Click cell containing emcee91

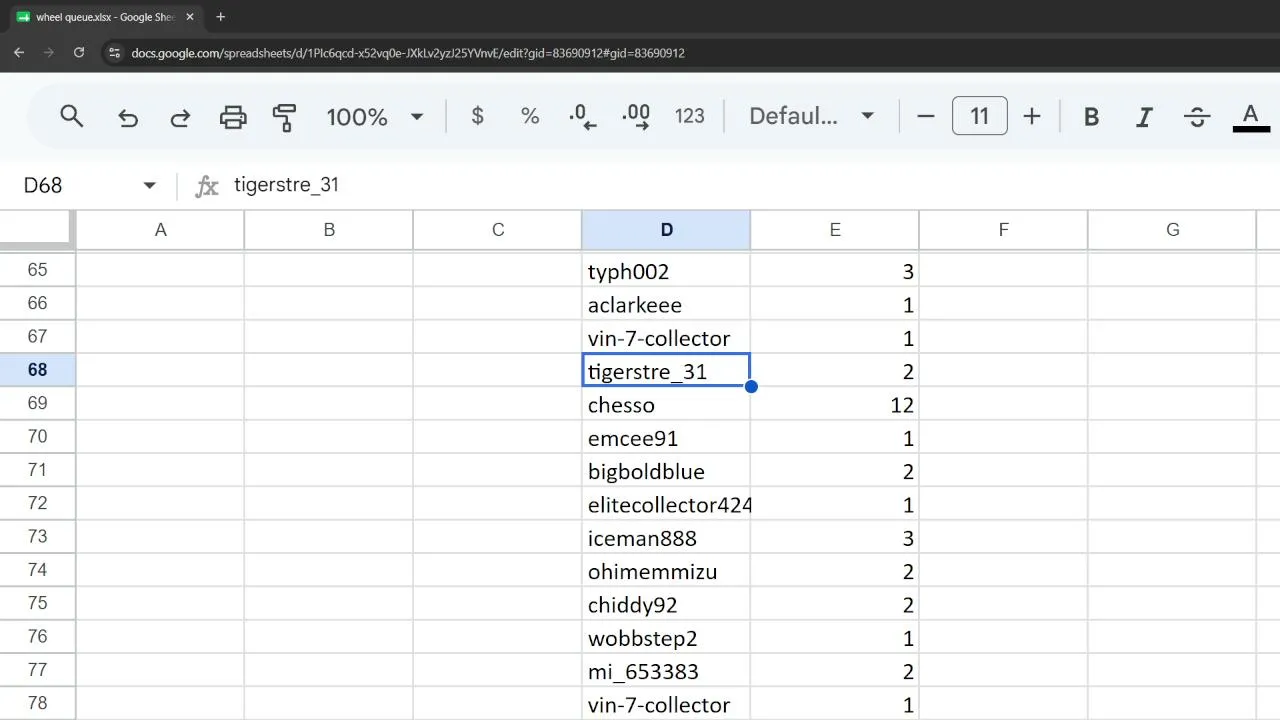pos(666,438)
